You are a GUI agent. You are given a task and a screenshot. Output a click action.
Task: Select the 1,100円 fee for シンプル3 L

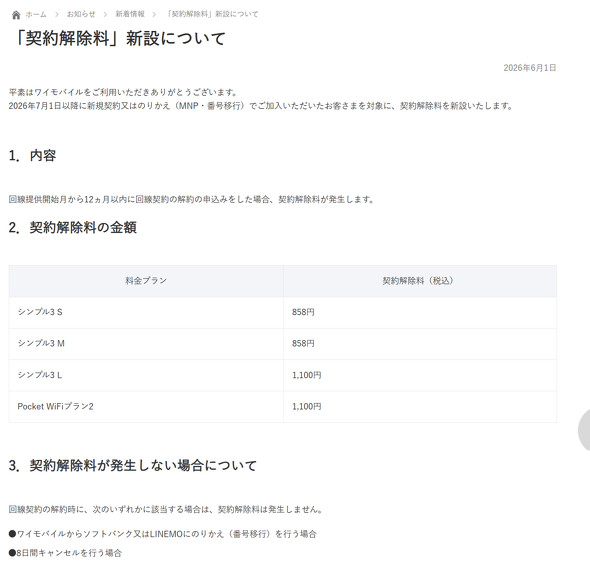[x=307, y=375]
